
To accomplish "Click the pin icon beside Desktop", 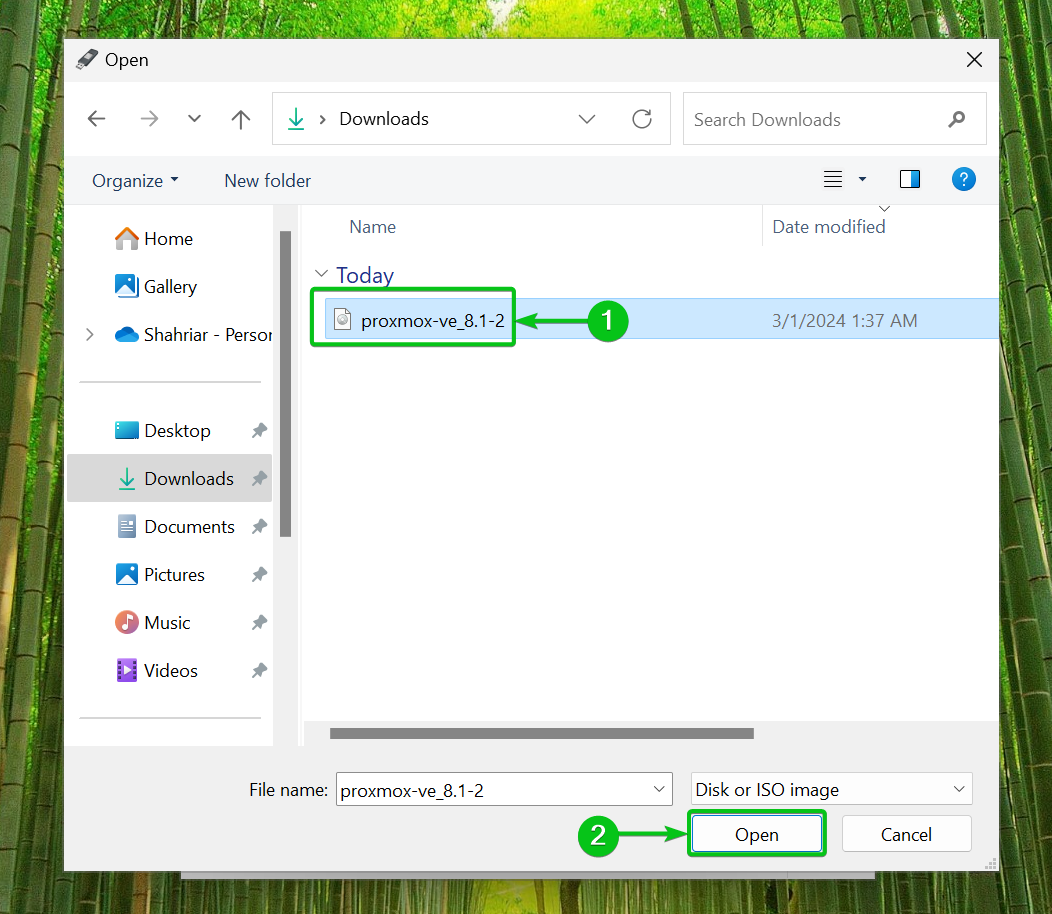I will pyautogui.click(x=259, y=430).
